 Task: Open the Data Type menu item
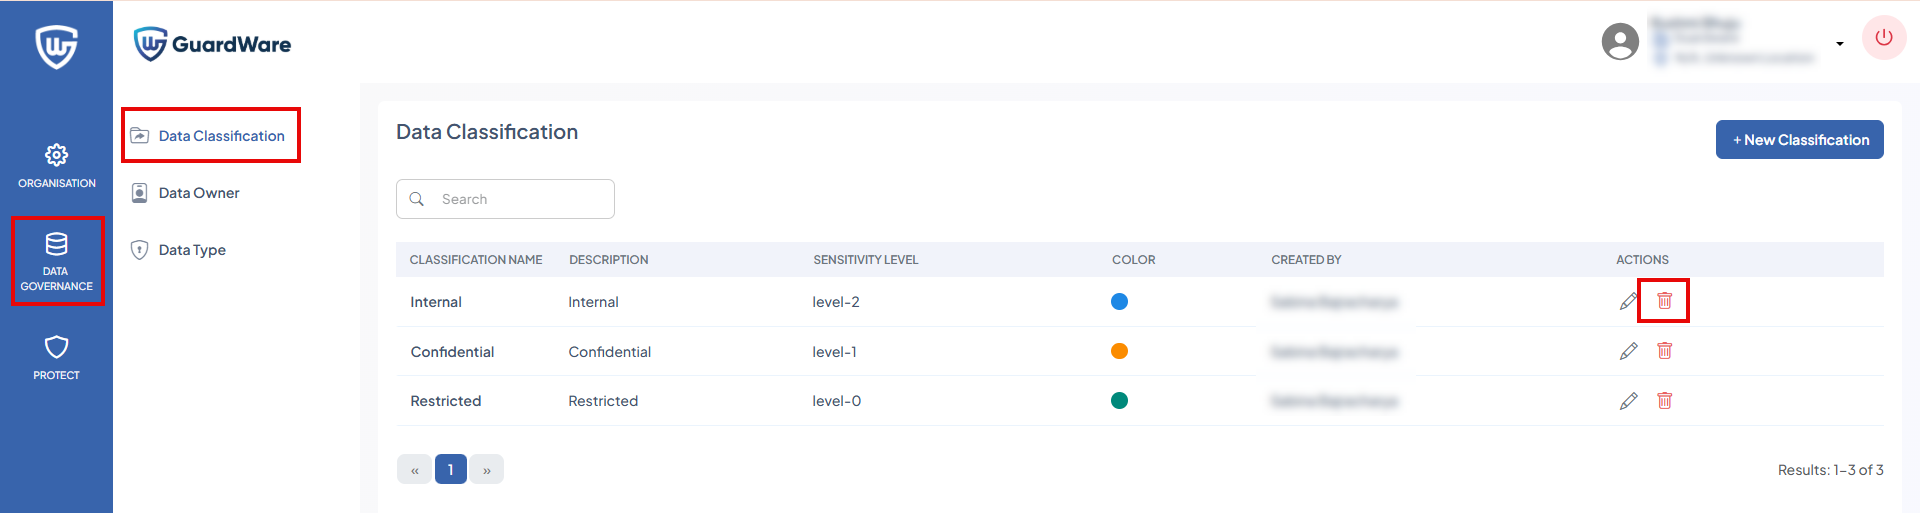192,250
